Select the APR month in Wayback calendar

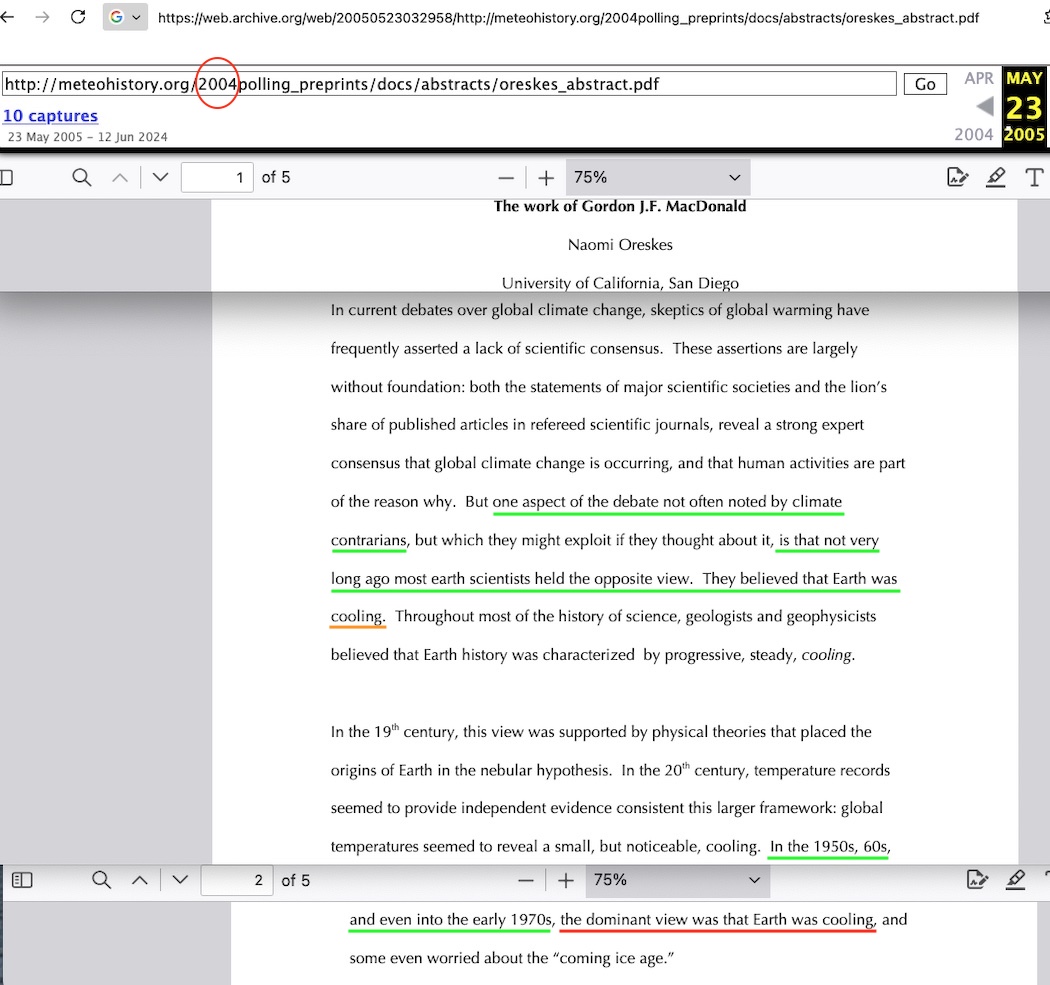979,79
